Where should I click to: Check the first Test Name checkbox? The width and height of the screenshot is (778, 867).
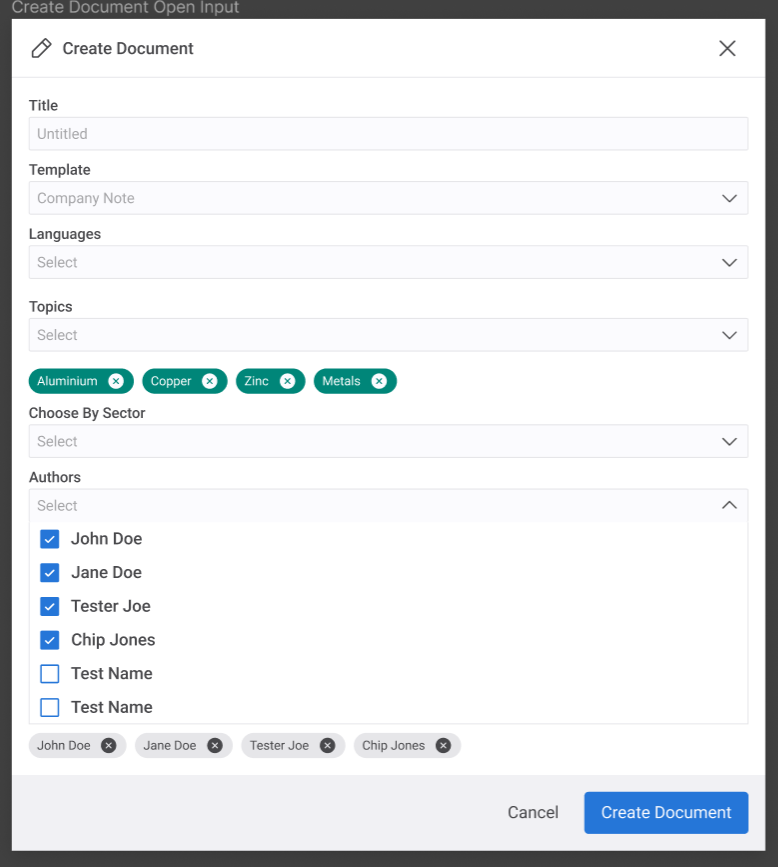50,673
